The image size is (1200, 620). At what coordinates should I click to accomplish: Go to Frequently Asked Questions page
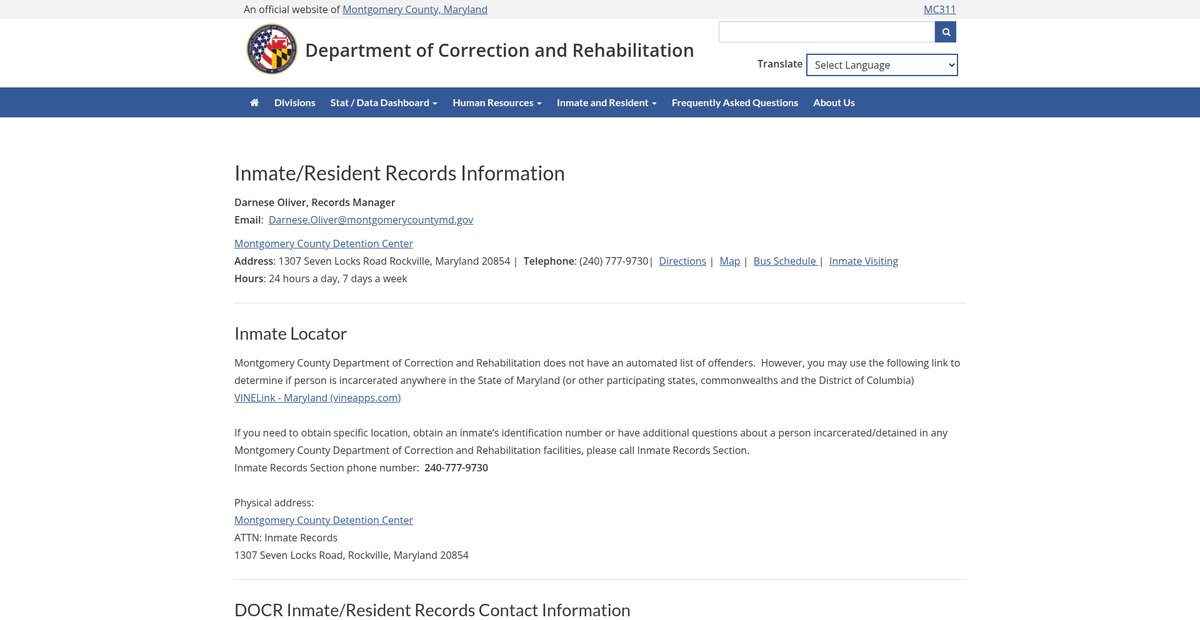coord(734,103)
